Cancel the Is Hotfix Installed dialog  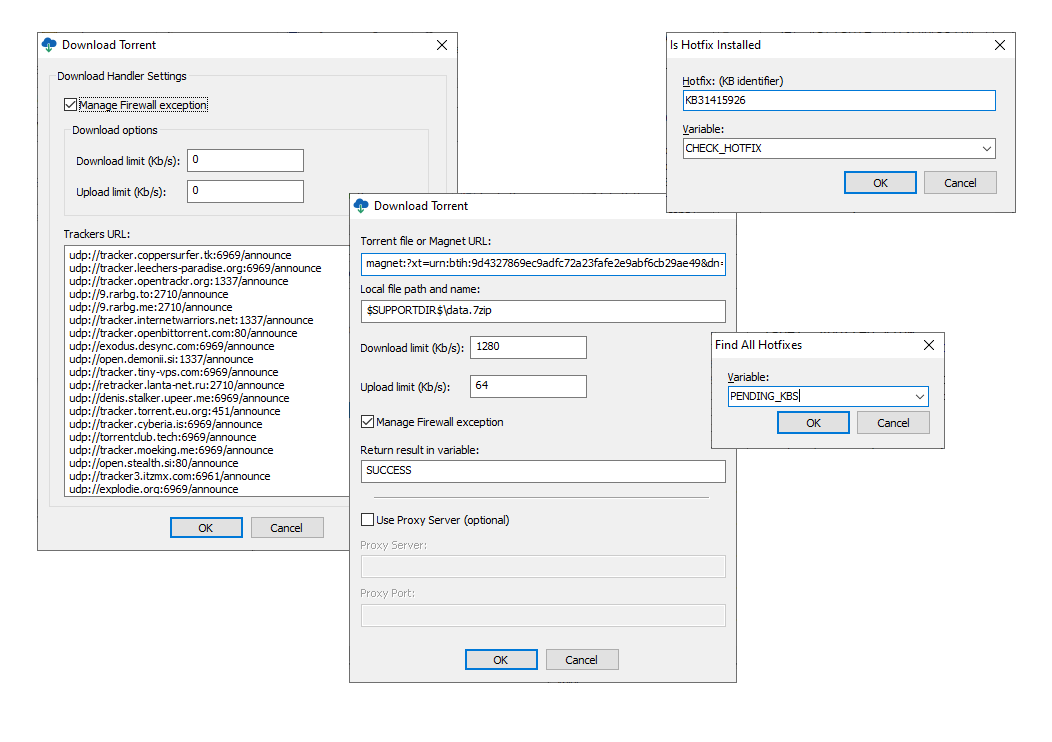(960, 183)
